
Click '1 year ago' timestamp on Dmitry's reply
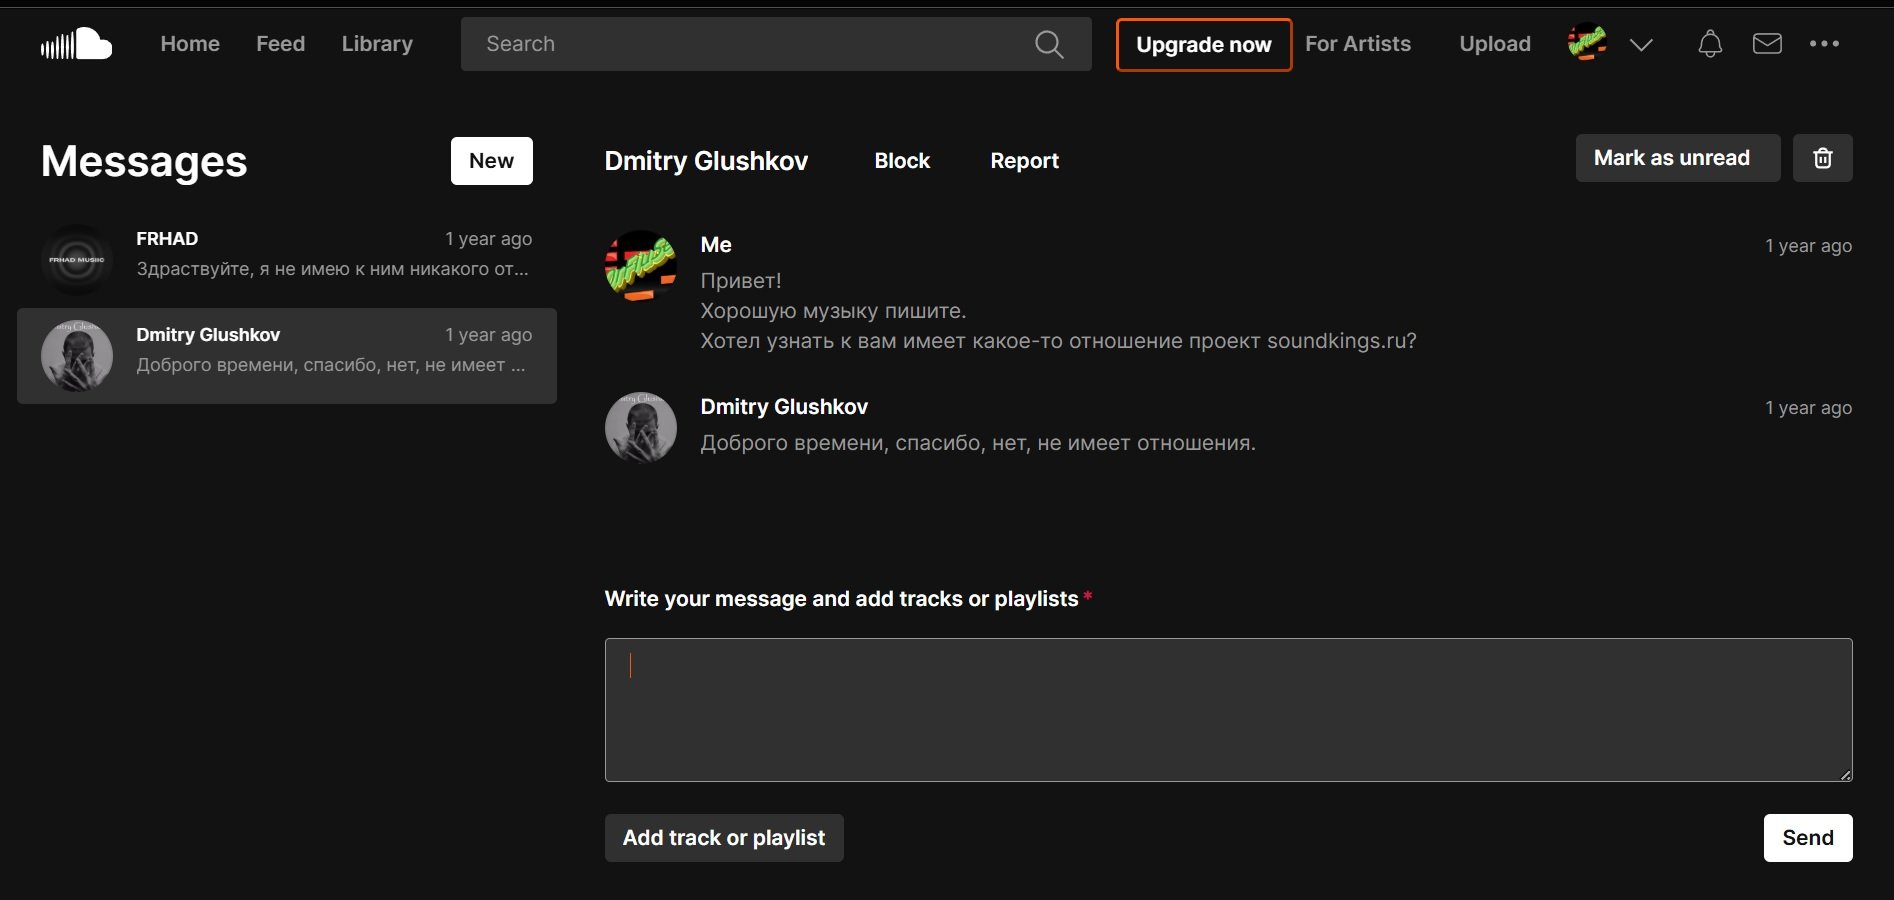1808,408
